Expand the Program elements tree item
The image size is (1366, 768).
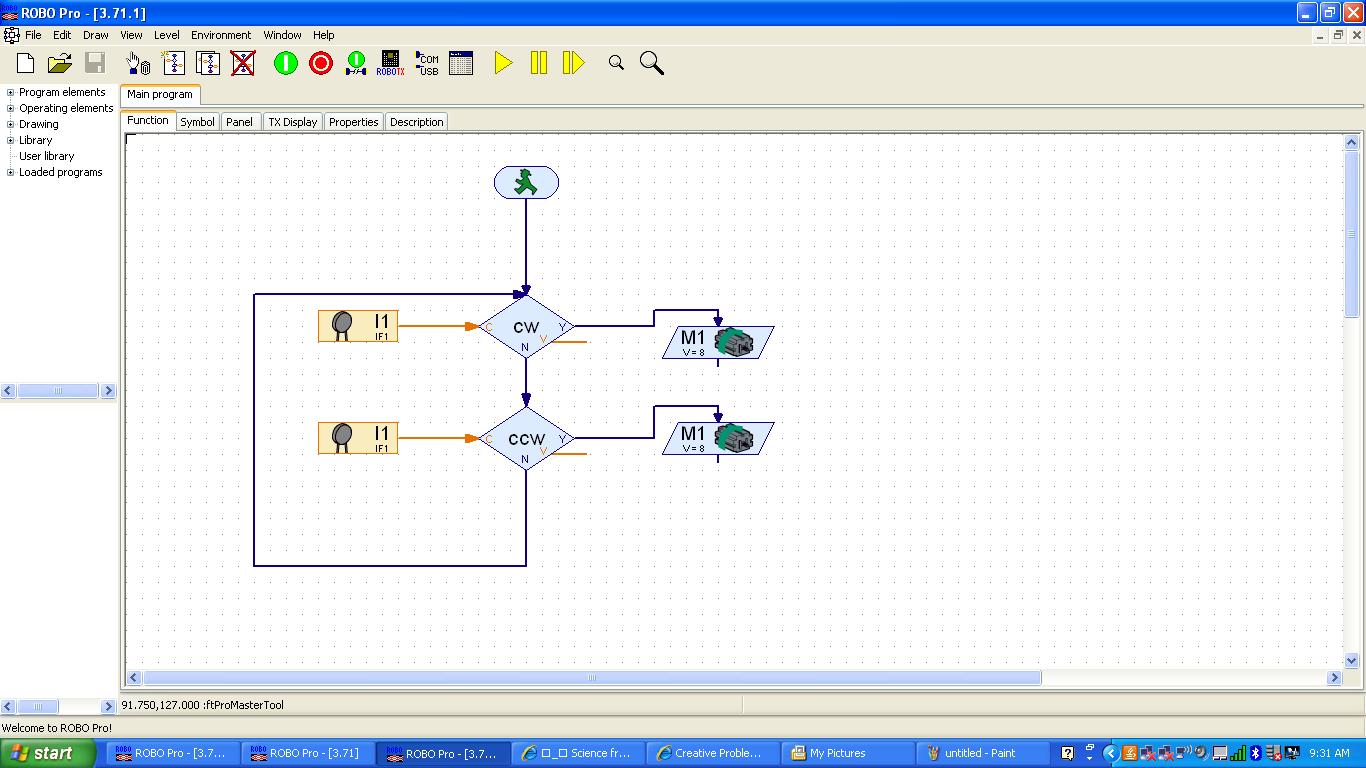(x=8, y=92)
